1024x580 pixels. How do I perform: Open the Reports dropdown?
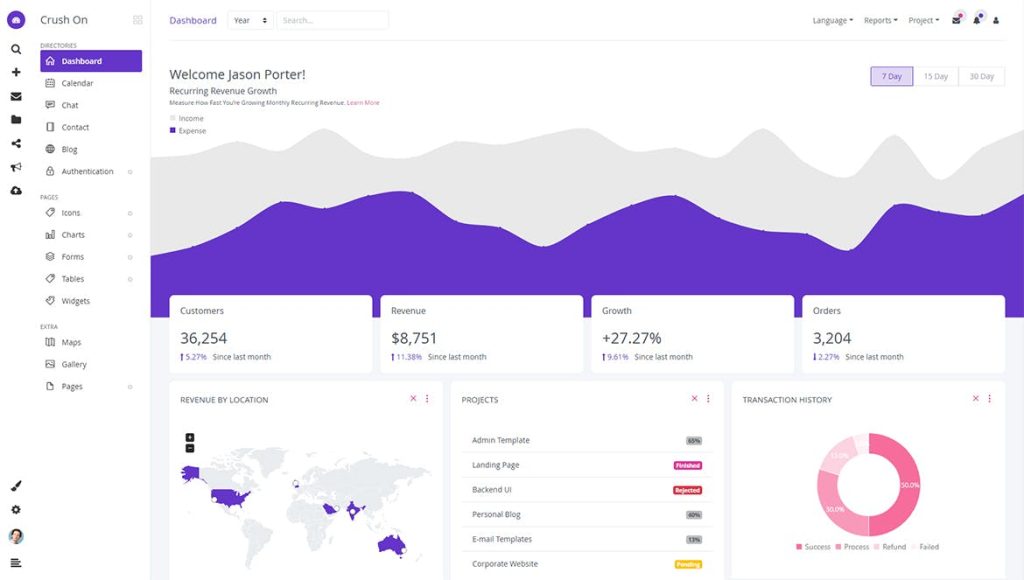[880, 19]
